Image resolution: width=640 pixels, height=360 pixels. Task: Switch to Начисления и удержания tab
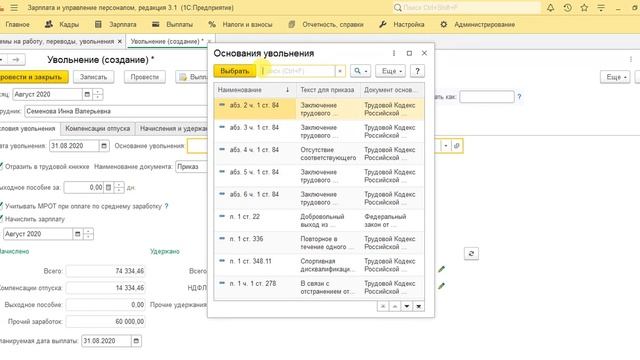pos(173,129)
